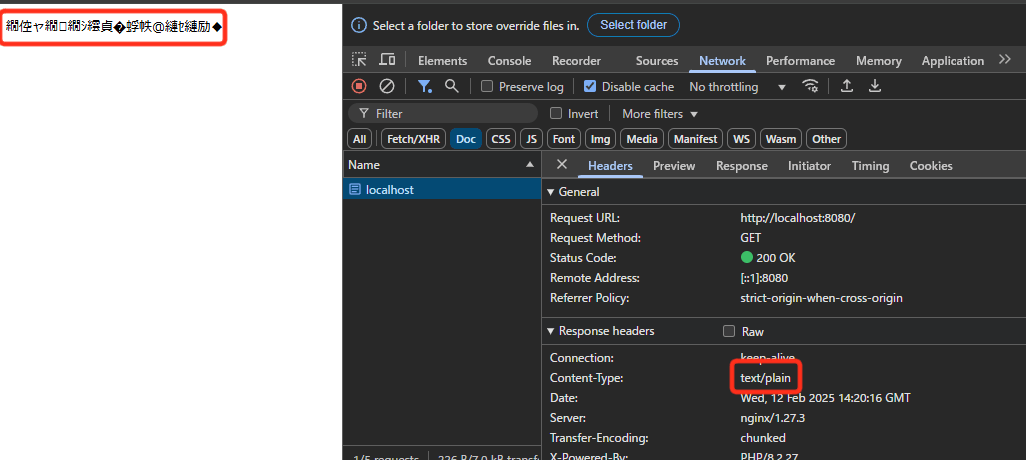
Task: Uncheck the Disable cache checkbox
Action: pyautogui.click(x=590, y=87)
